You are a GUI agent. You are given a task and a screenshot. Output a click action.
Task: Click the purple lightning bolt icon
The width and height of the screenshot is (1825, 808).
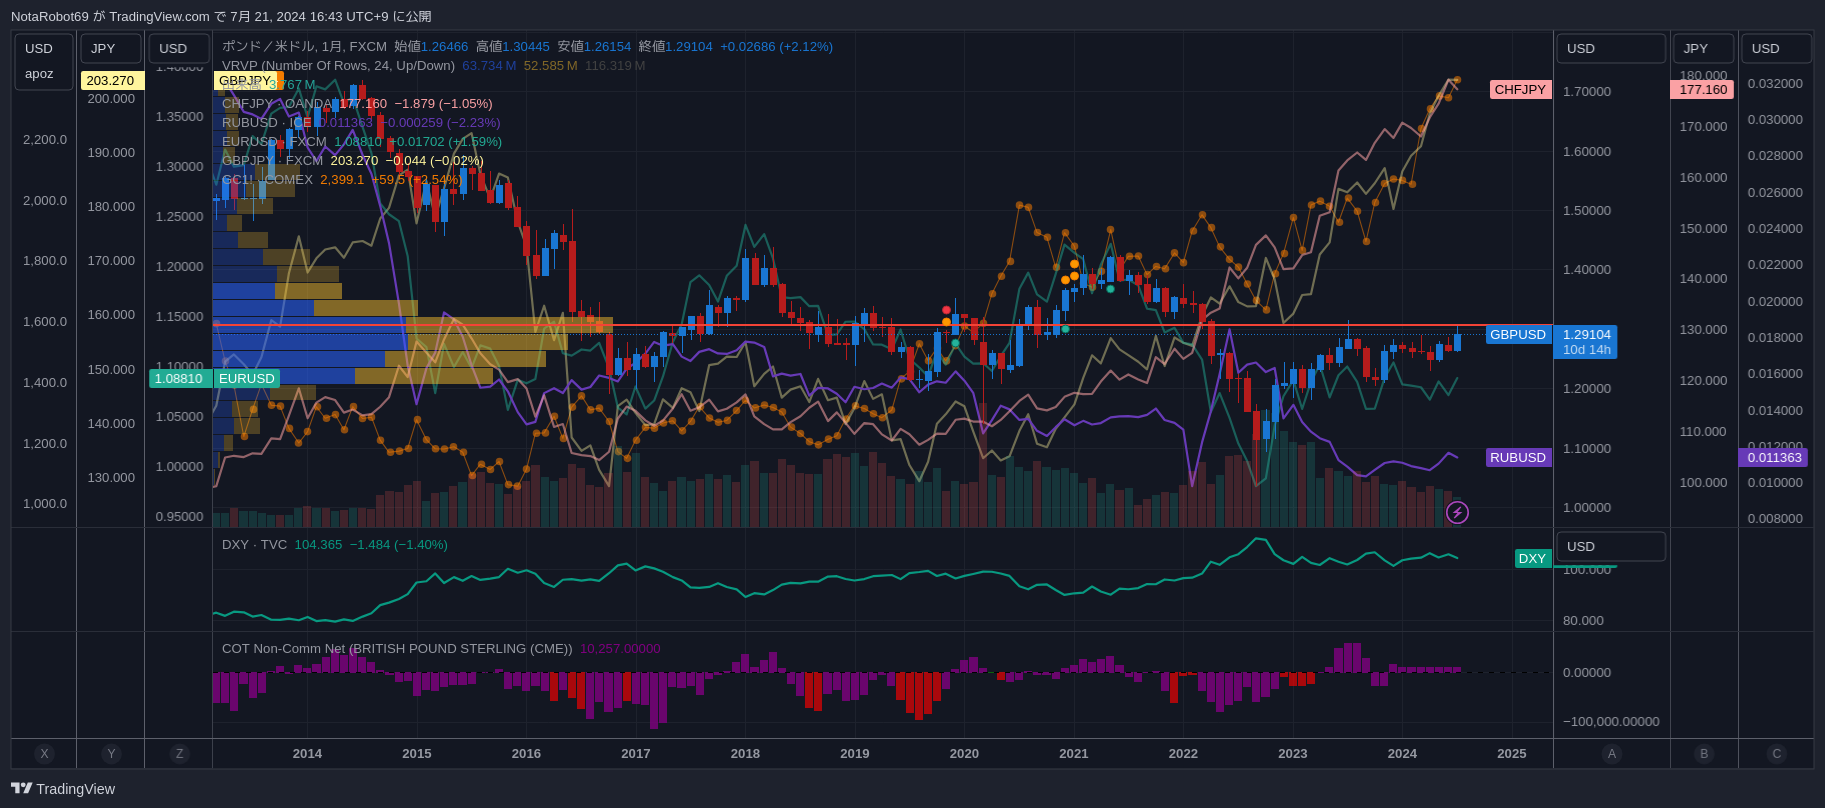coord(1458,513)
